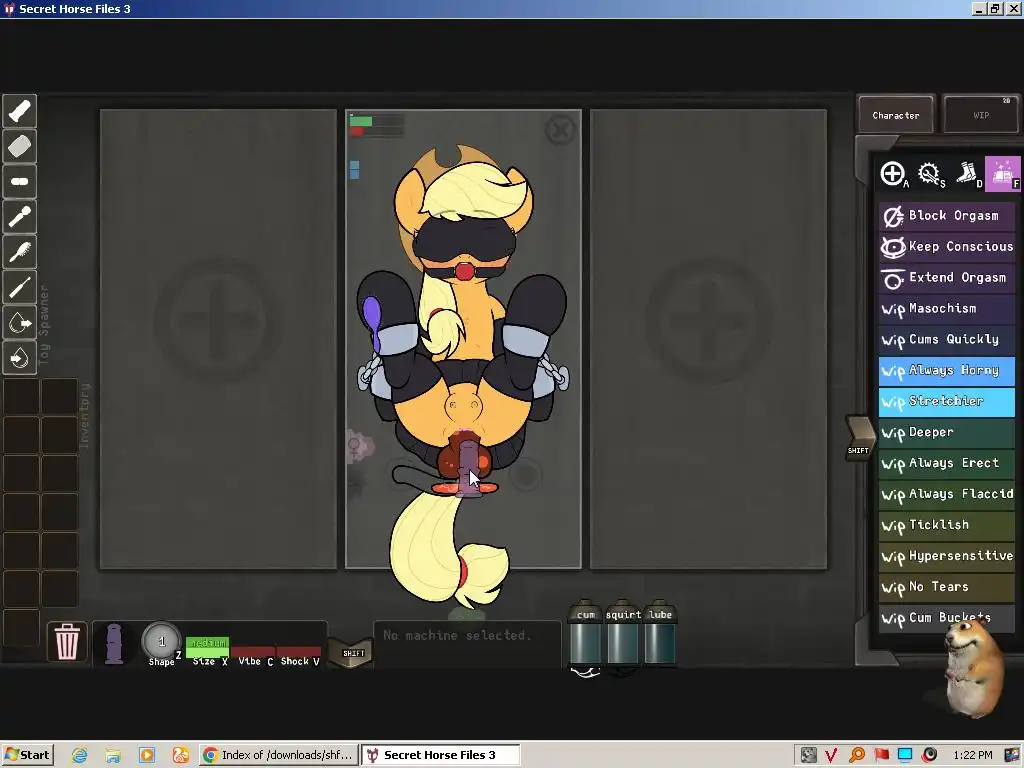Add character in the left empty panel
1024x768 pixels.
tap(218, 322)
